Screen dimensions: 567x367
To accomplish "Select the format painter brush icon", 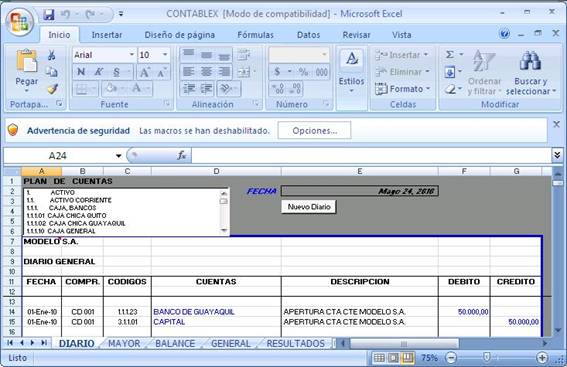I will pos(52,88).
